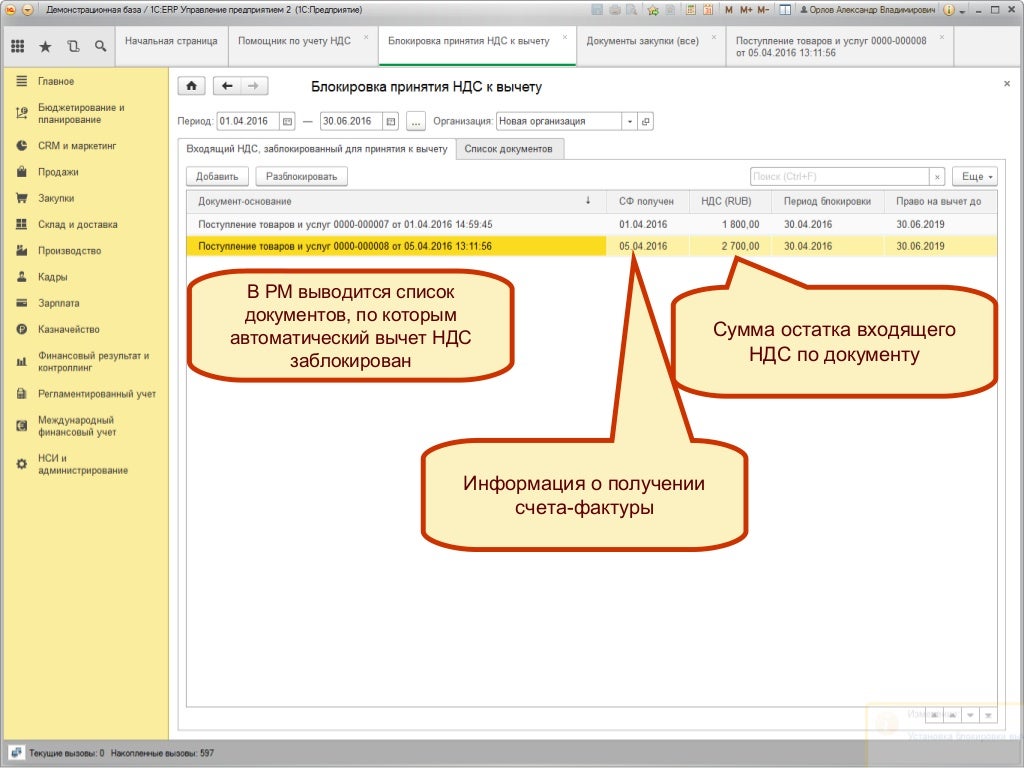This screenshot has width=1024, height=768.
Task: Expand the Еще menu
Action: point(974,177)
